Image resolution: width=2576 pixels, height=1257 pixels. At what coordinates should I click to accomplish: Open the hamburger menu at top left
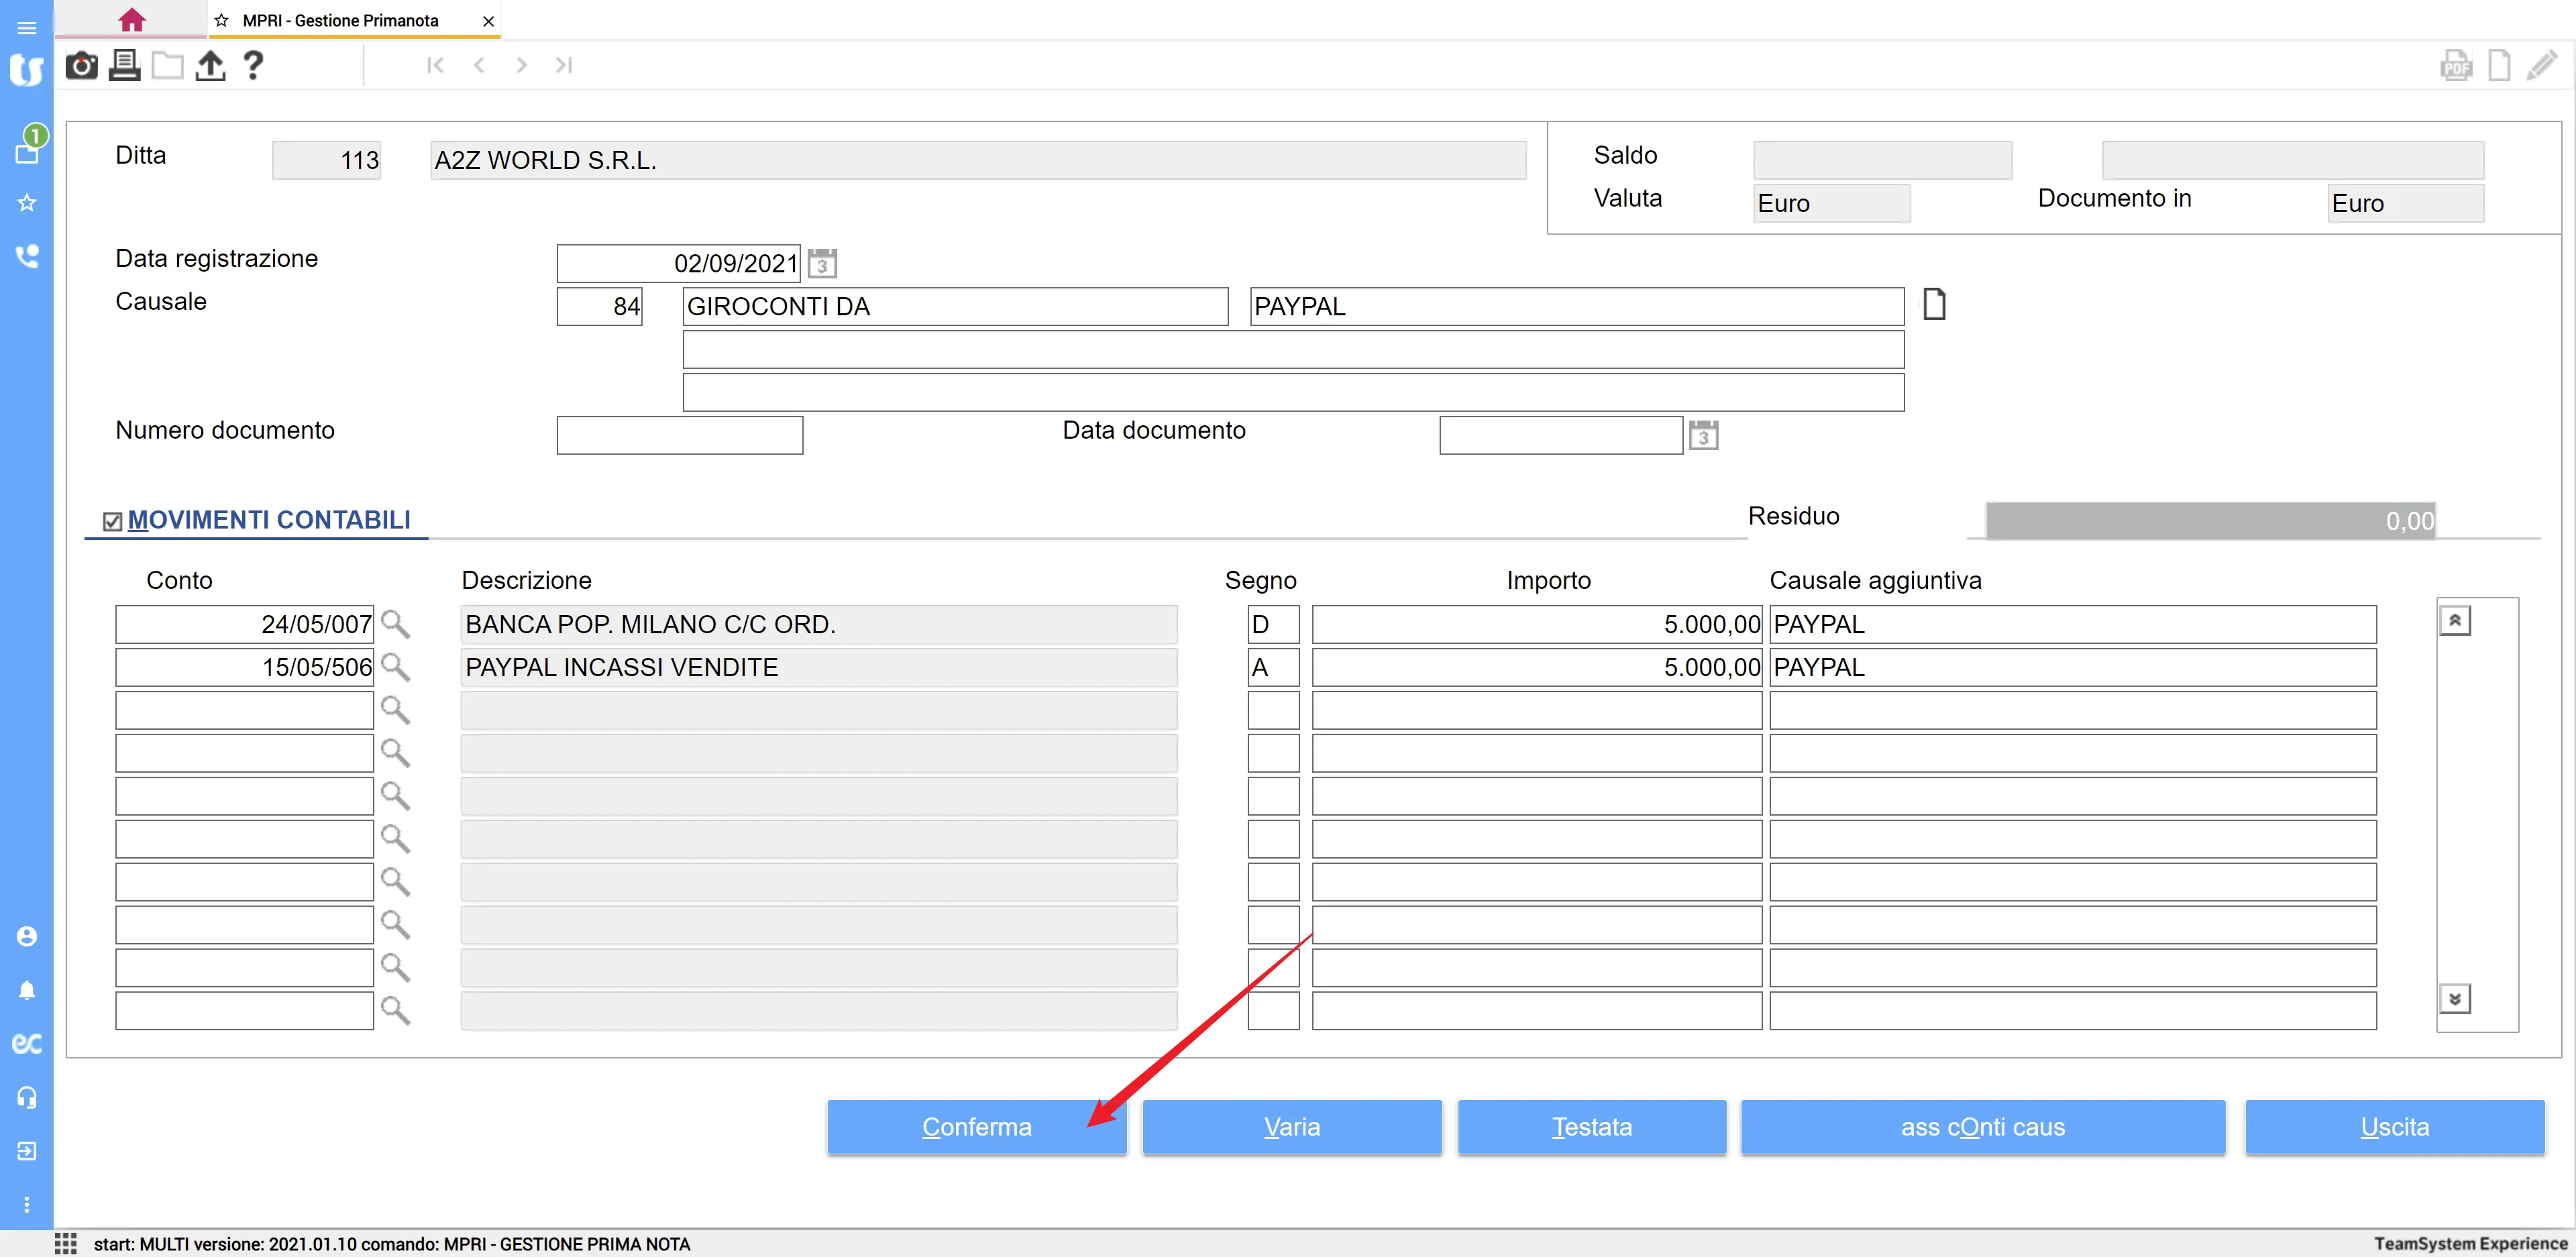tap(27, 27)
